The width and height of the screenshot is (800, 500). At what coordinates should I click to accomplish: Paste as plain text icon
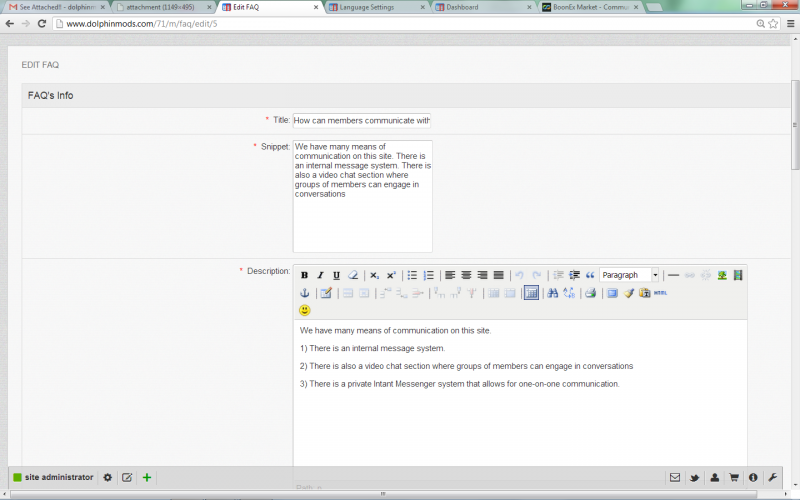point(644,293)
